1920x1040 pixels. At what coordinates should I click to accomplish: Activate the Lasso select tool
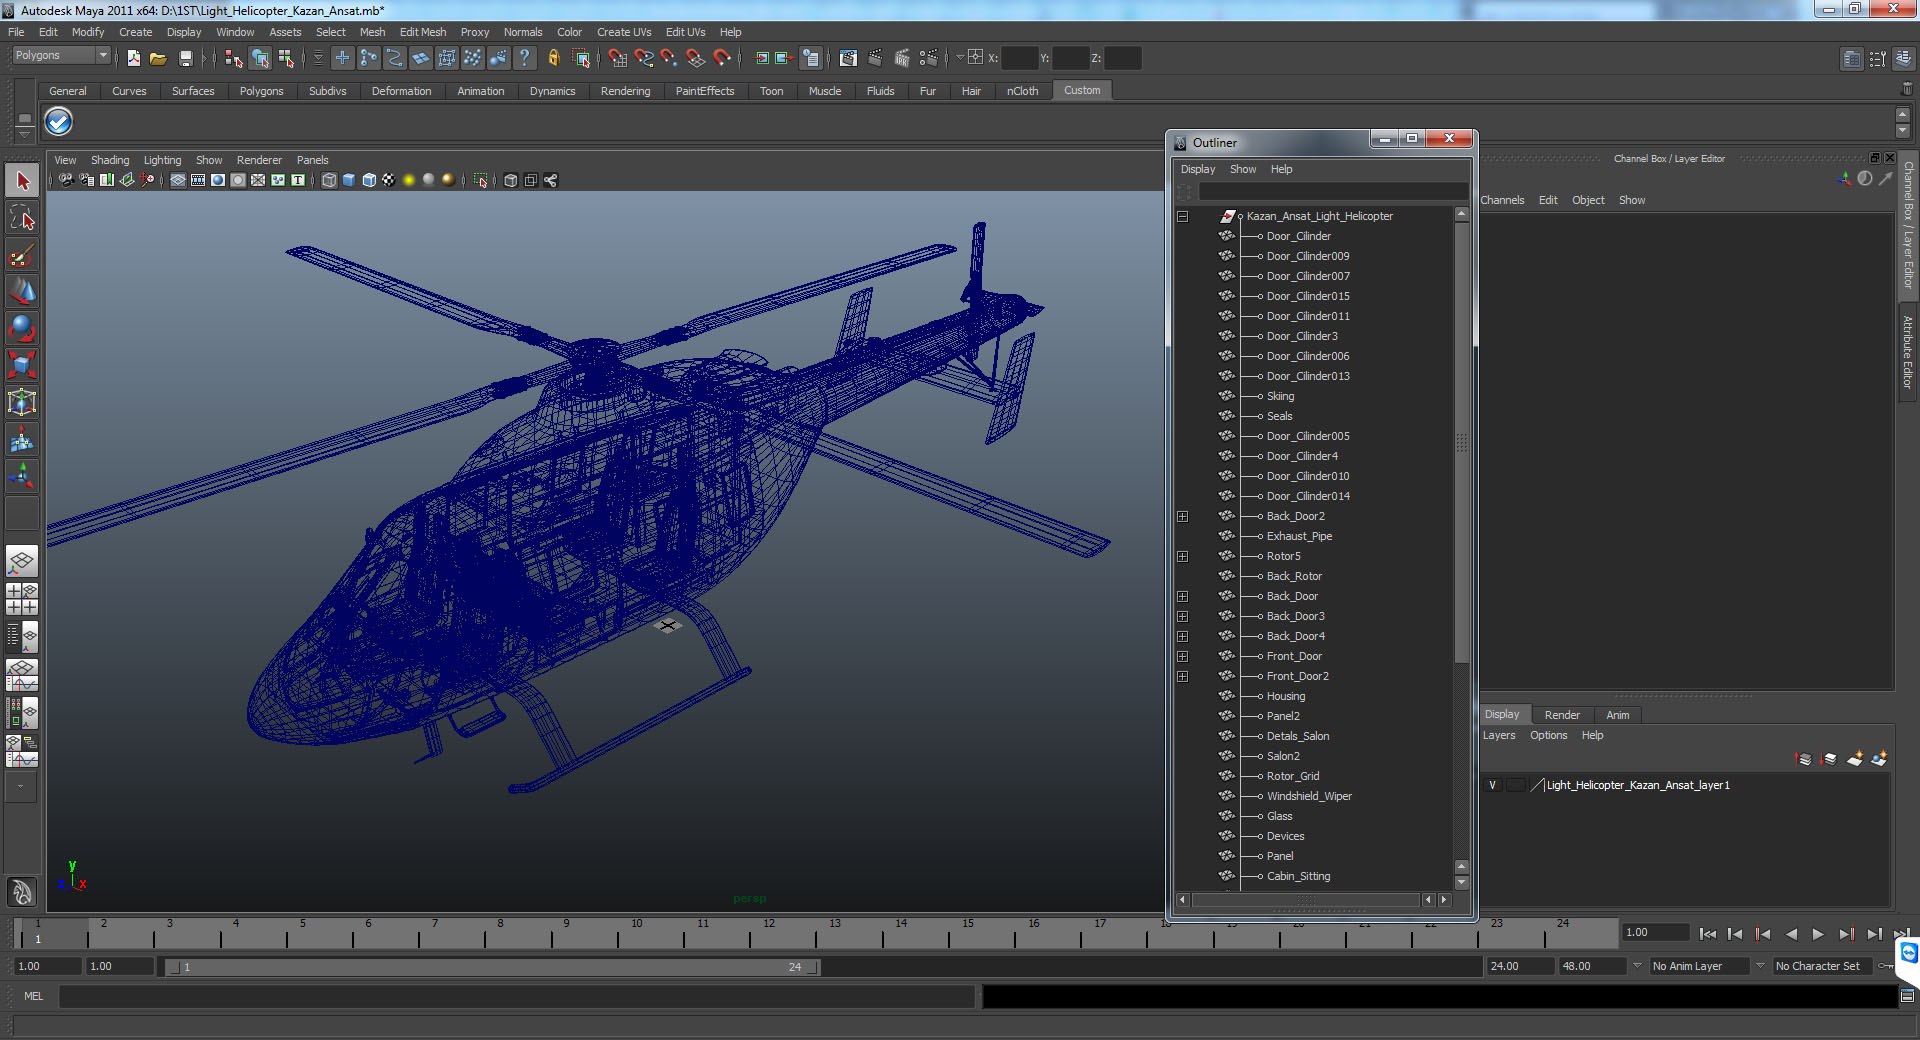pyautogui.click(x=22, y=218)
